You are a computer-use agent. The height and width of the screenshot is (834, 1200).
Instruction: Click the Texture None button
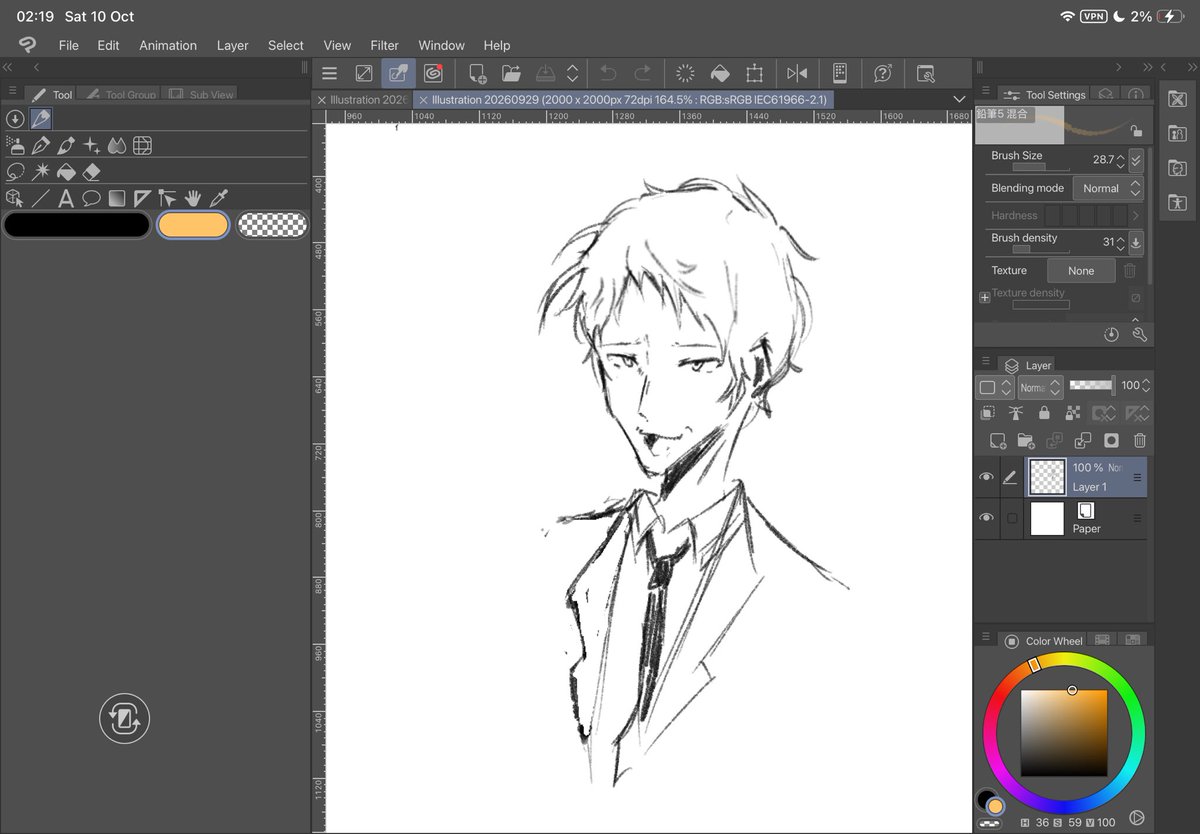[x=1081, y=271]
